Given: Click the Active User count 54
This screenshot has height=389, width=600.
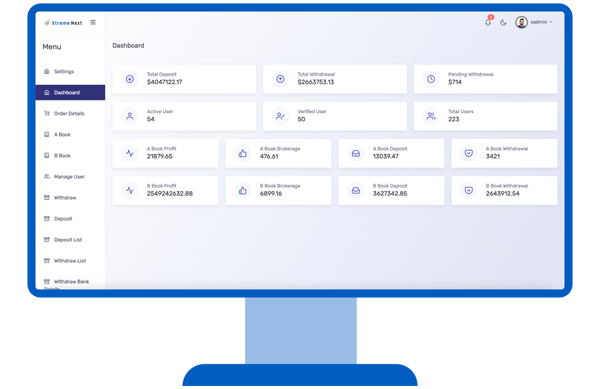Looking at the screenshot, I should [x=150, y=119].
